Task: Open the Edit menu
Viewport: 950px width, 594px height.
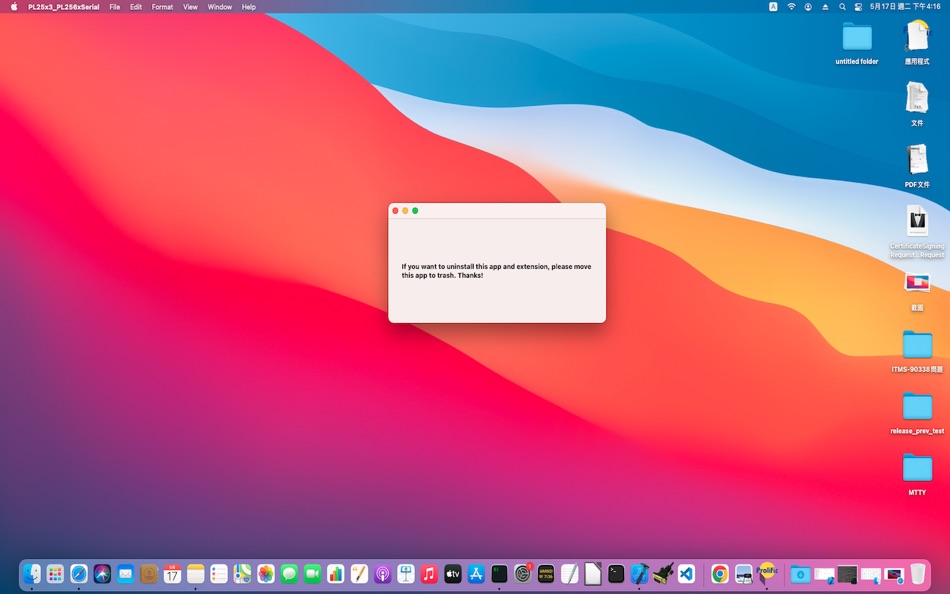Action: (x=136, y=7)
